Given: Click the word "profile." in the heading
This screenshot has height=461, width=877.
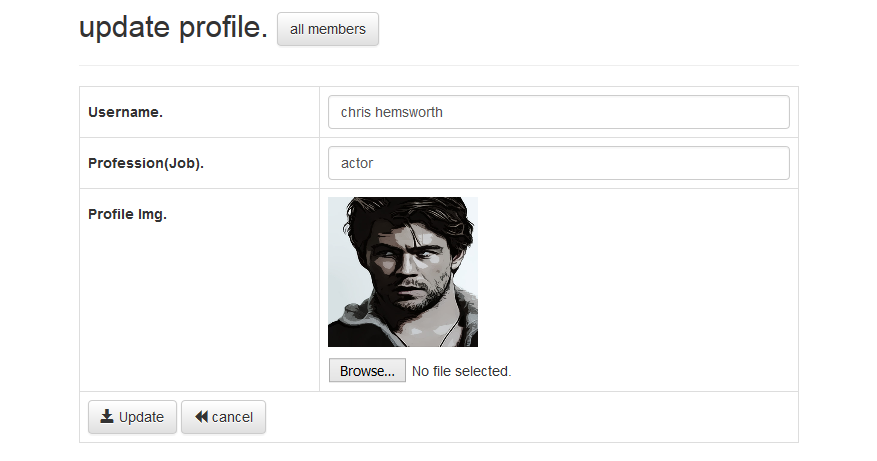Looking at the screenshot, I should click(x=223, y=29).
